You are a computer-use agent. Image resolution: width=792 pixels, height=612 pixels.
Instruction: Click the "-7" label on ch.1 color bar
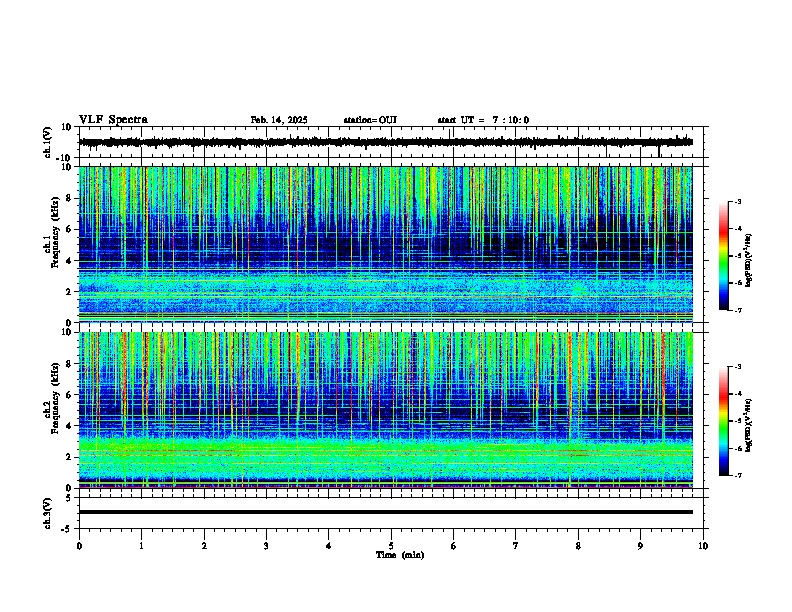point(737,310)
